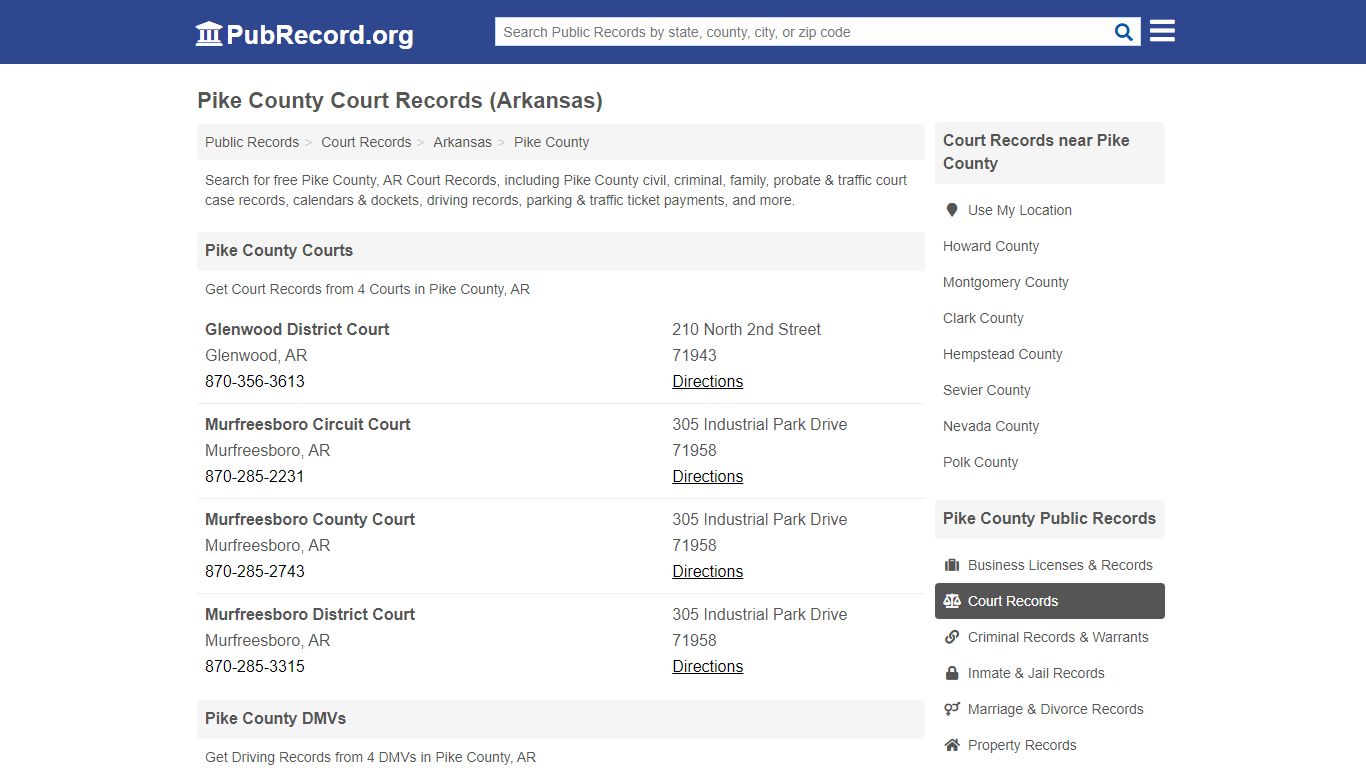Get Directions to Murfreesboro County Court
The height and width of the screenshot is (768, 1366).
coord(708,571)
